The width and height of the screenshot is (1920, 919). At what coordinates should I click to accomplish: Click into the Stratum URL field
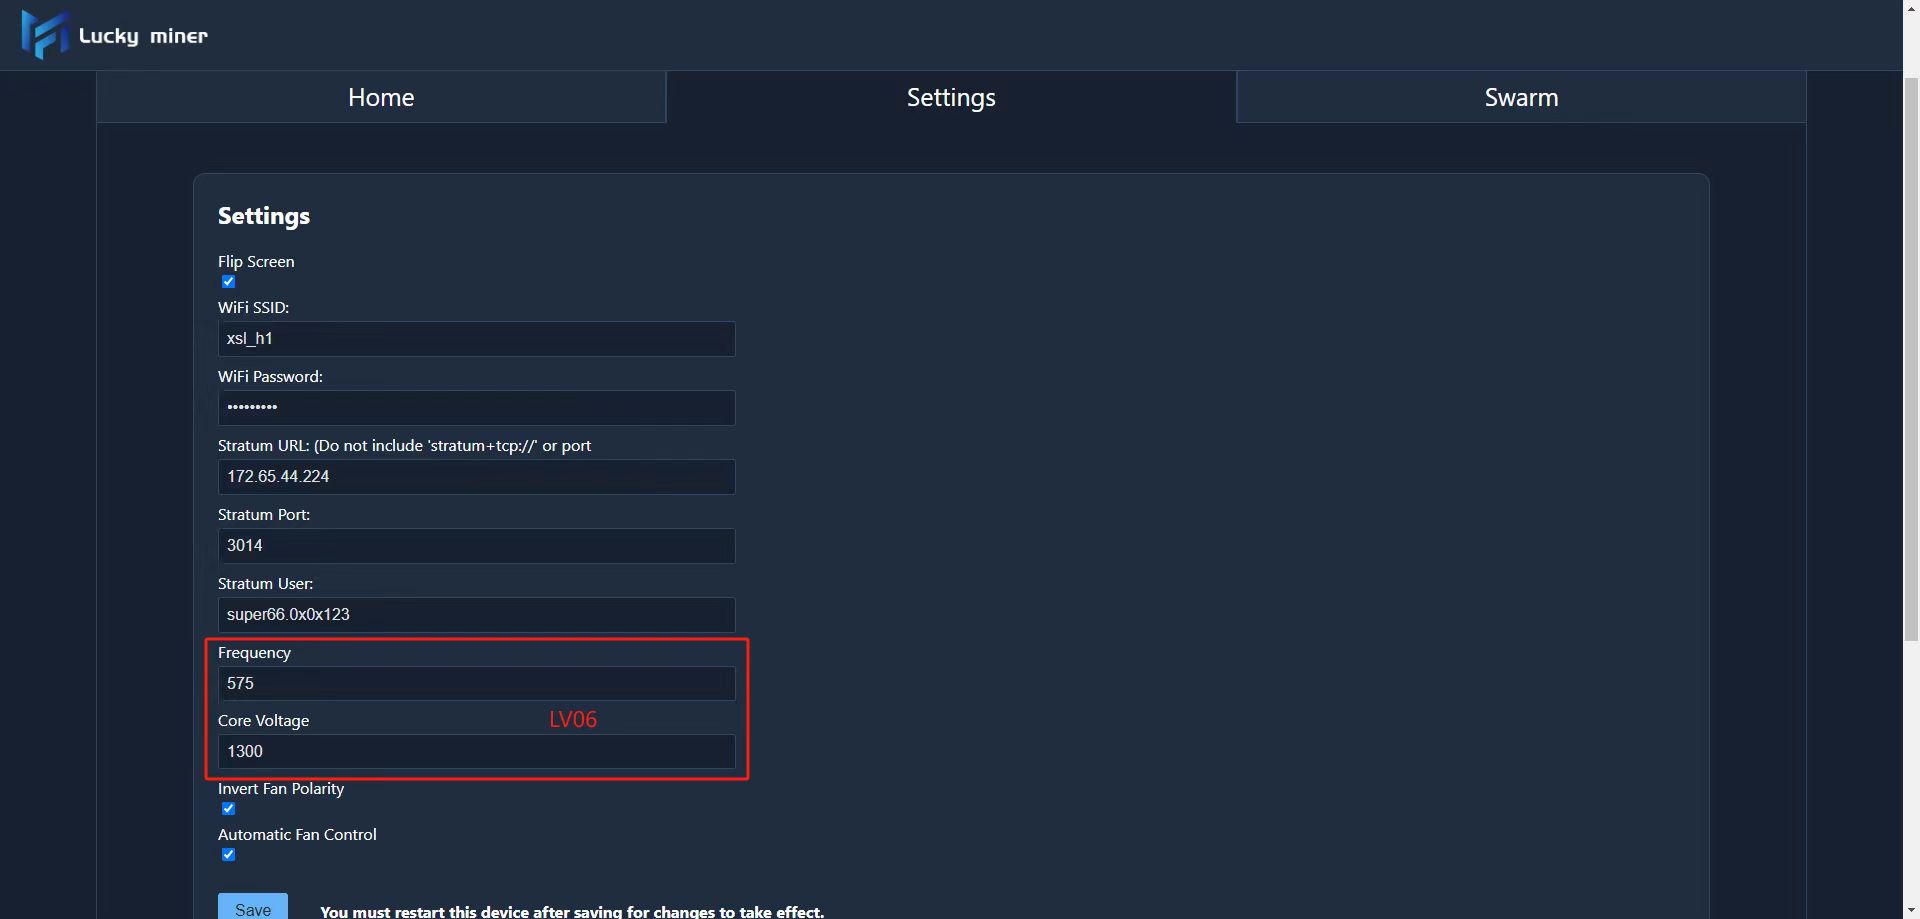pos(476,477)
